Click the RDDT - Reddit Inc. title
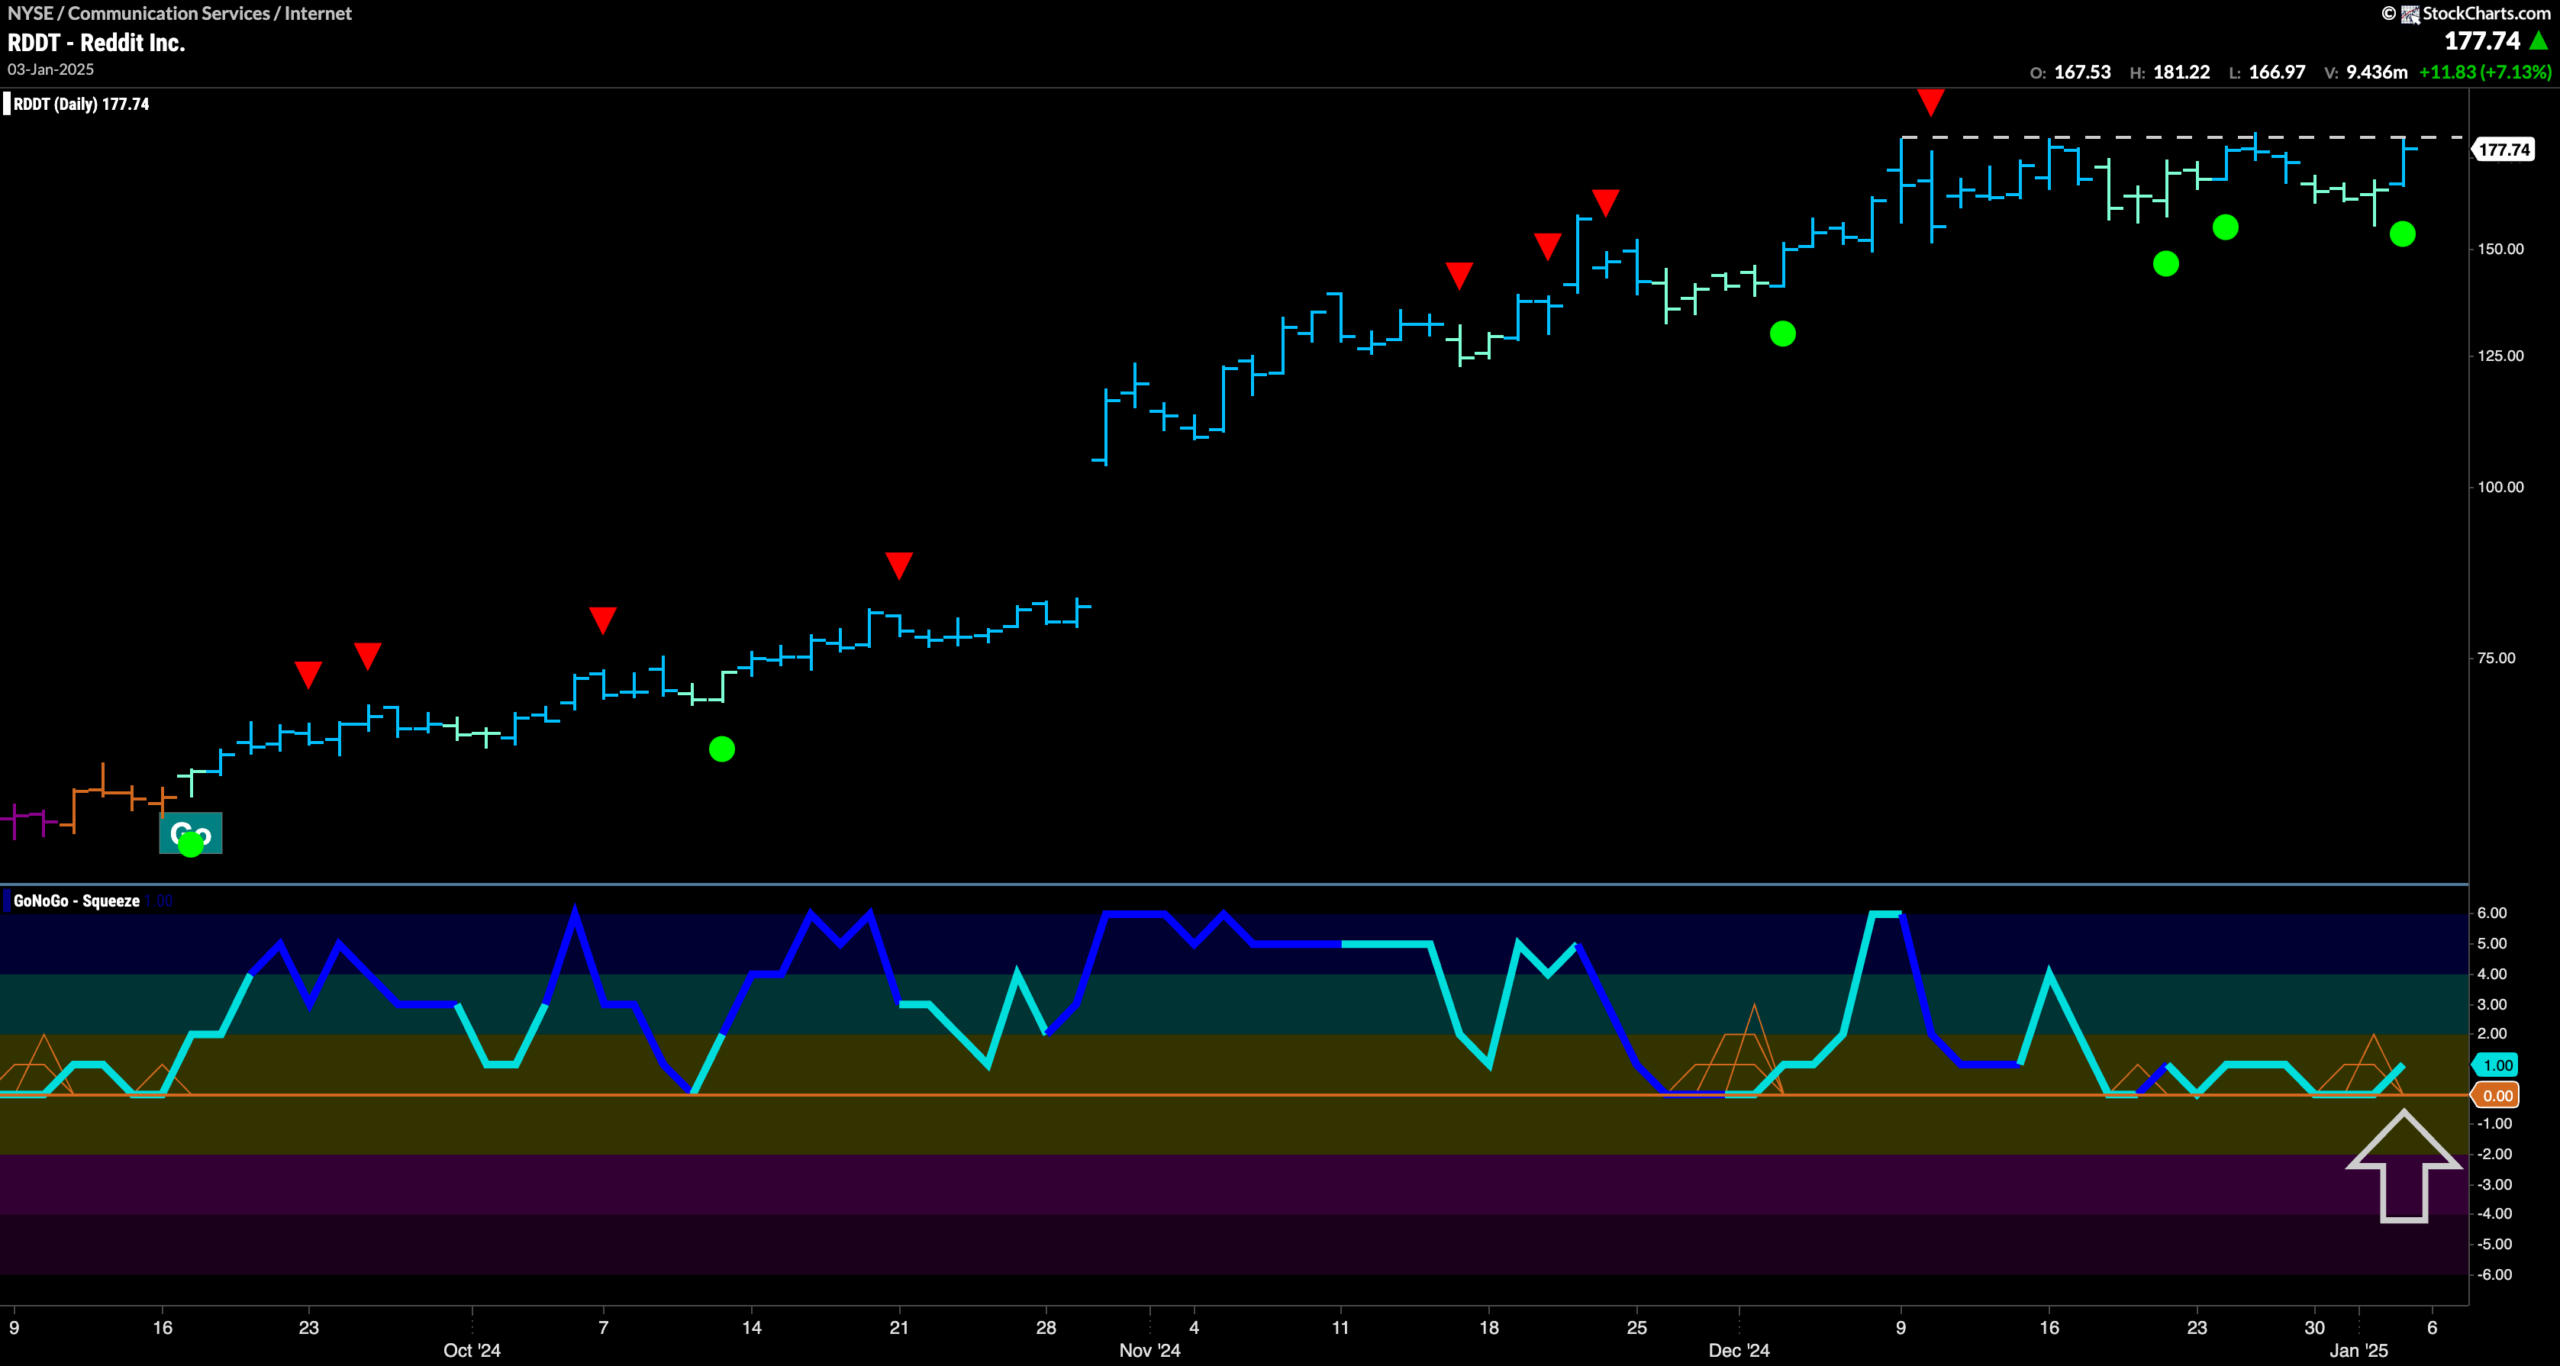Image resolution: width=2560 pixels, height=1366 pixels. coord(97,43)
